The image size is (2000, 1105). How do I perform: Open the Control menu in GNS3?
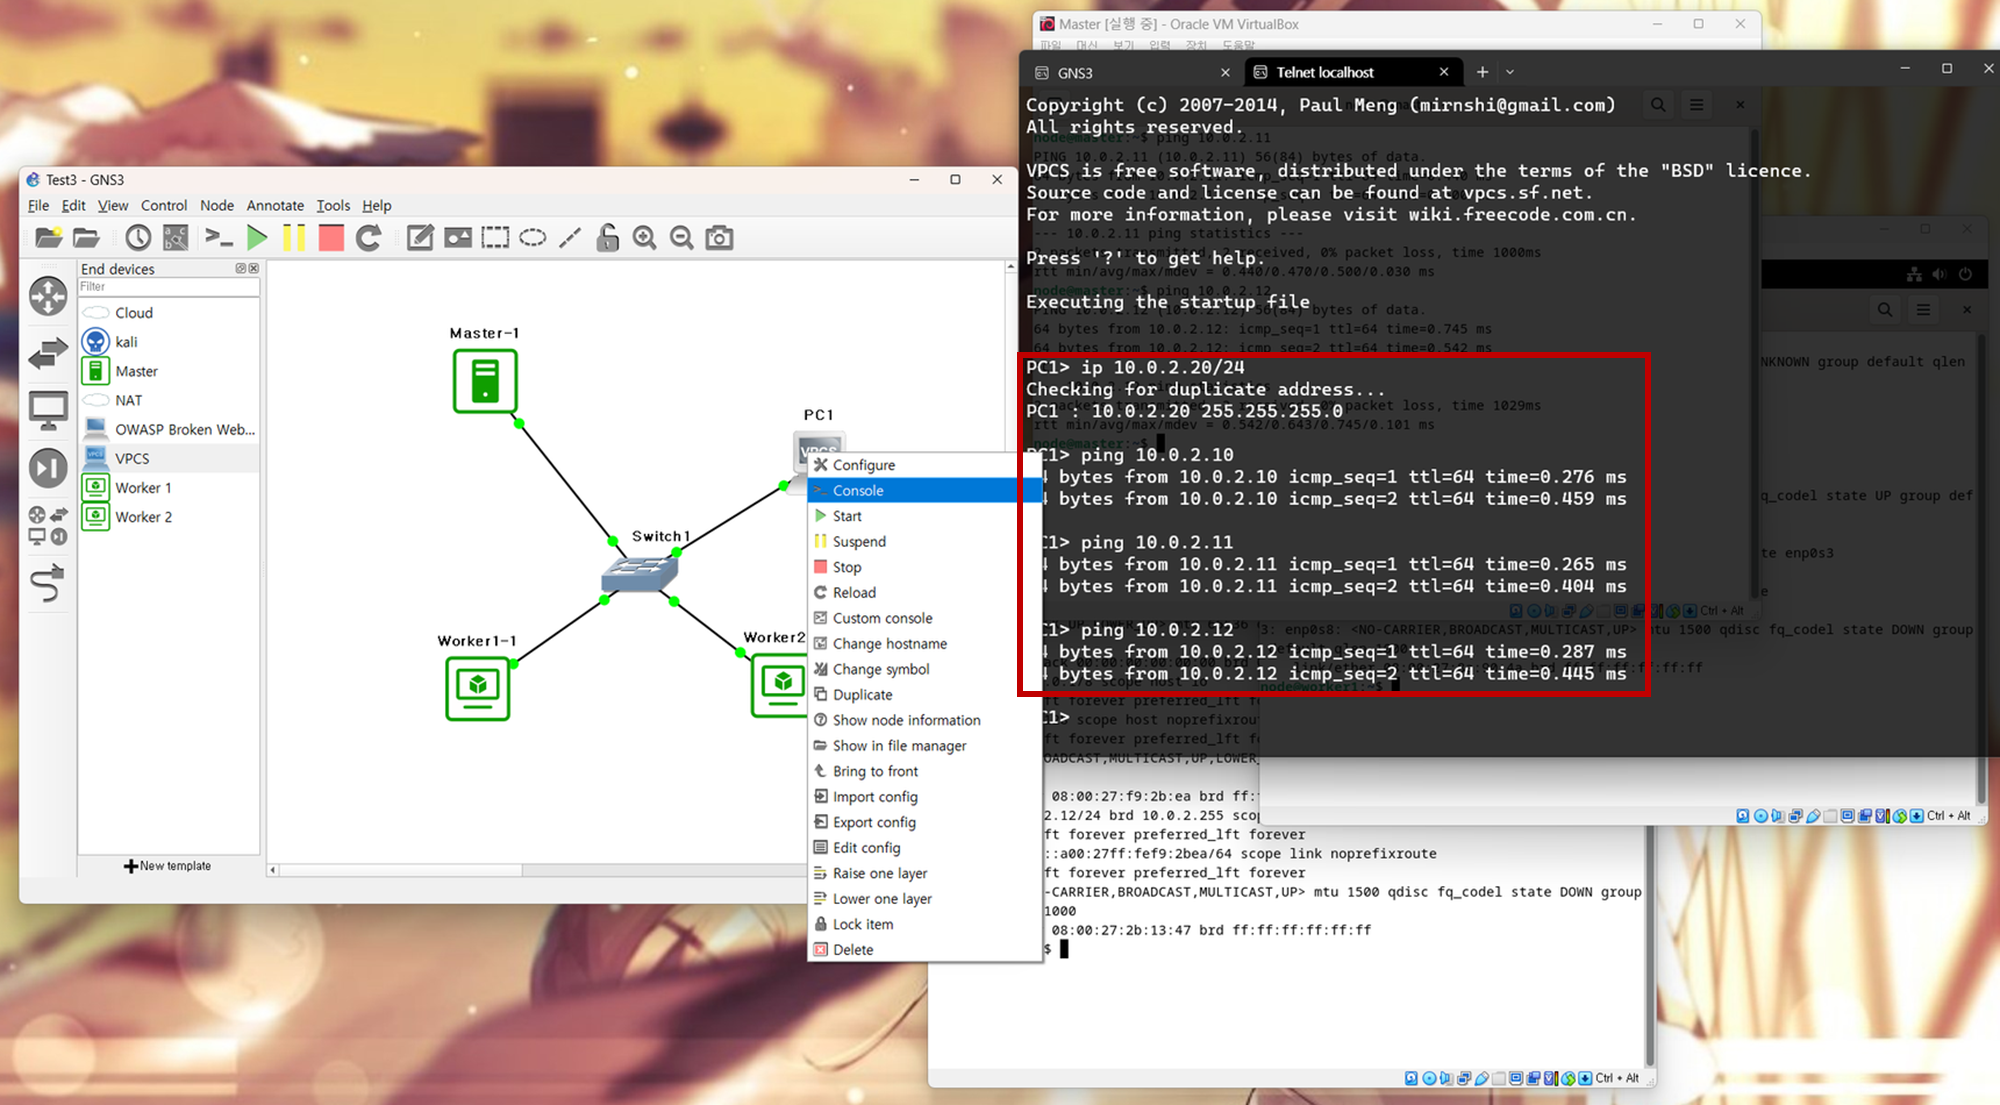point(164,205)
